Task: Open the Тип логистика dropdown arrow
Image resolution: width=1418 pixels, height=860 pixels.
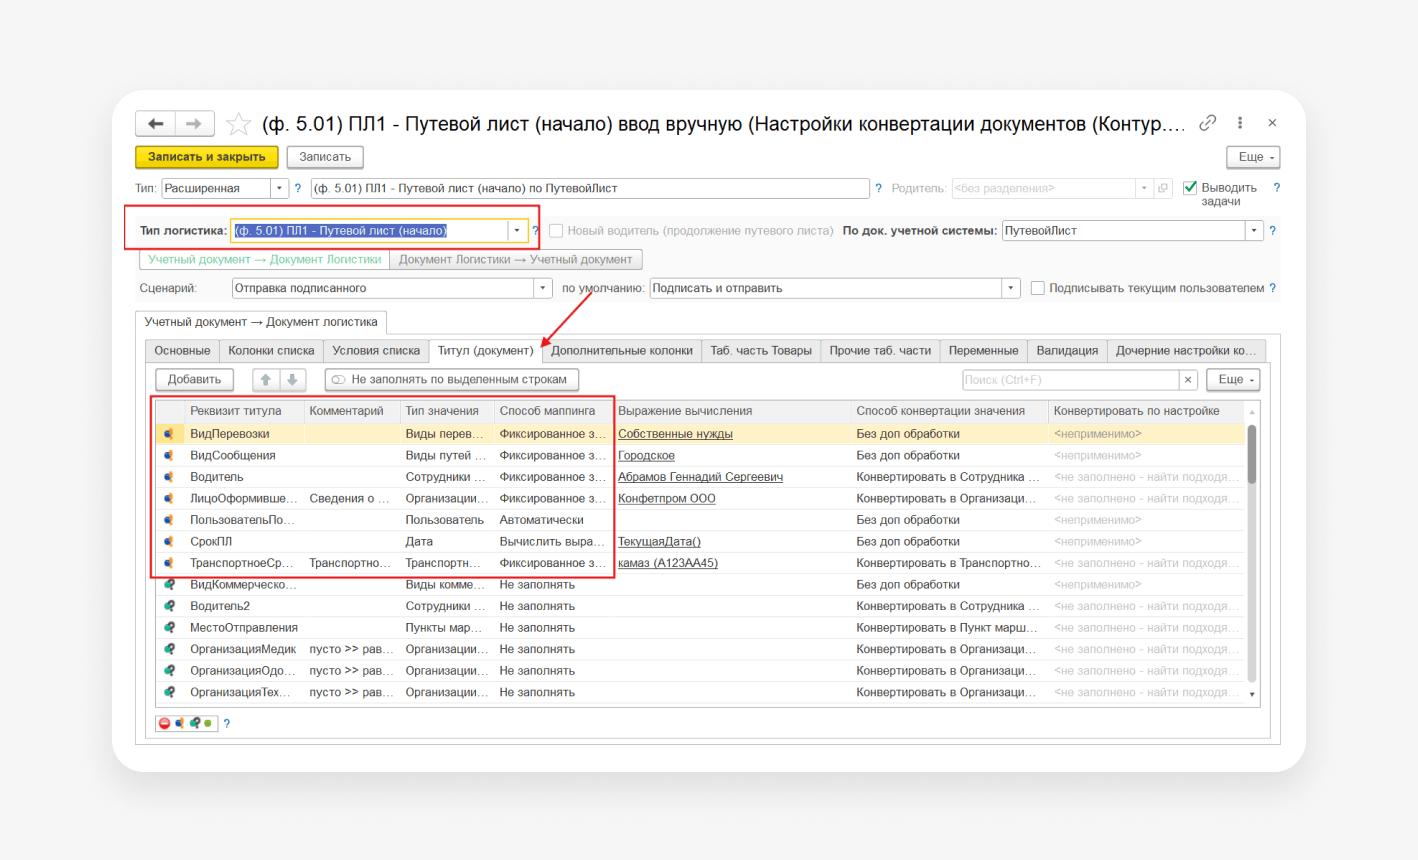Action: pyautogui.click(x=517, y=231)
